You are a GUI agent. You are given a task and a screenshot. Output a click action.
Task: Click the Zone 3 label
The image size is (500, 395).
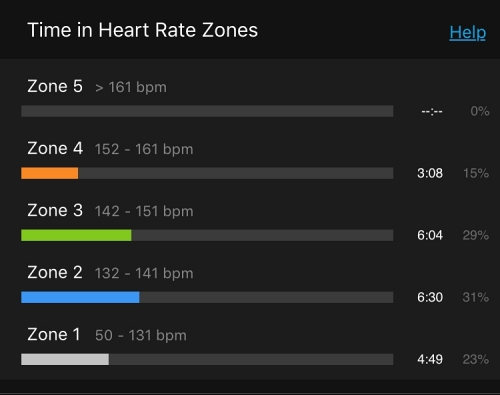(55, 210)
